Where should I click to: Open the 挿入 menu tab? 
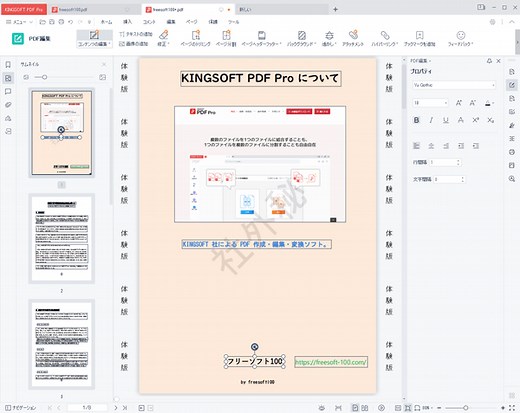pos(127,22)
